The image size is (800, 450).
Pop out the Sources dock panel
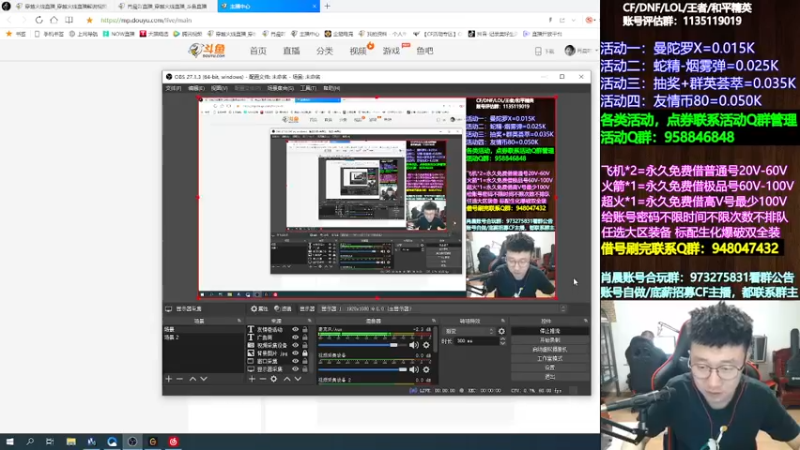[310, 321]
